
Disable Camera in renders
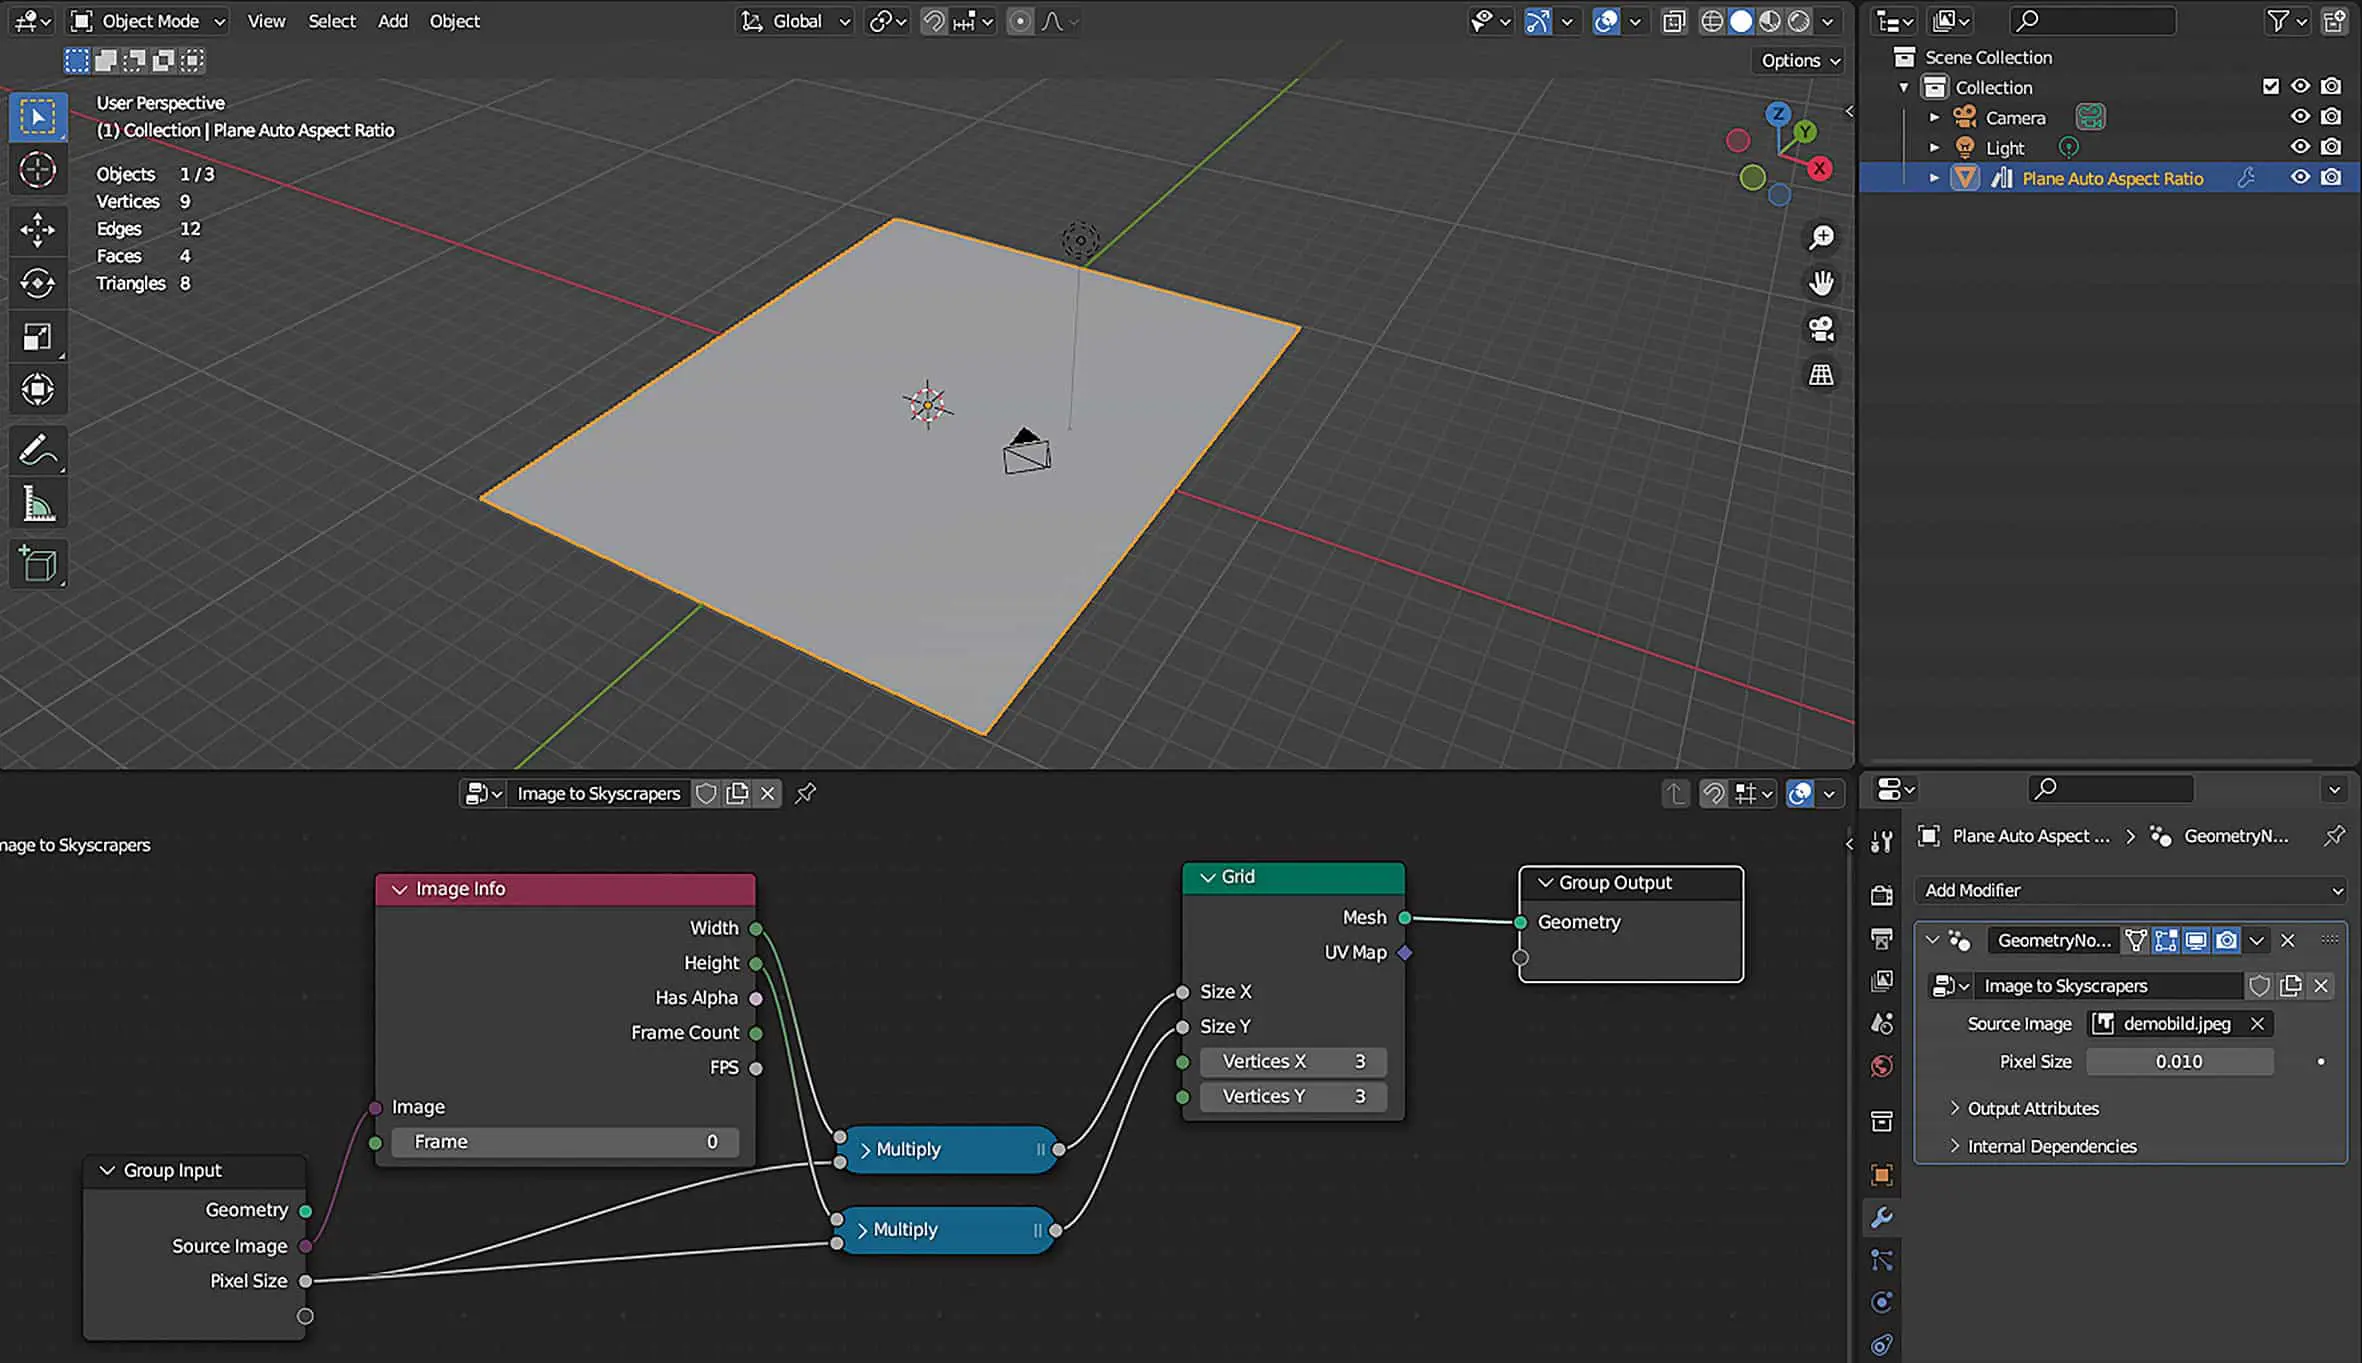tap(2331, 117)
